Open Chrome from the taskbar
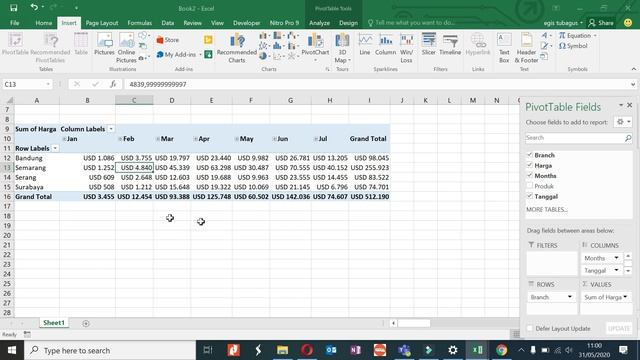Viewport: 640px width, 360px height. [x=502, y=350]
